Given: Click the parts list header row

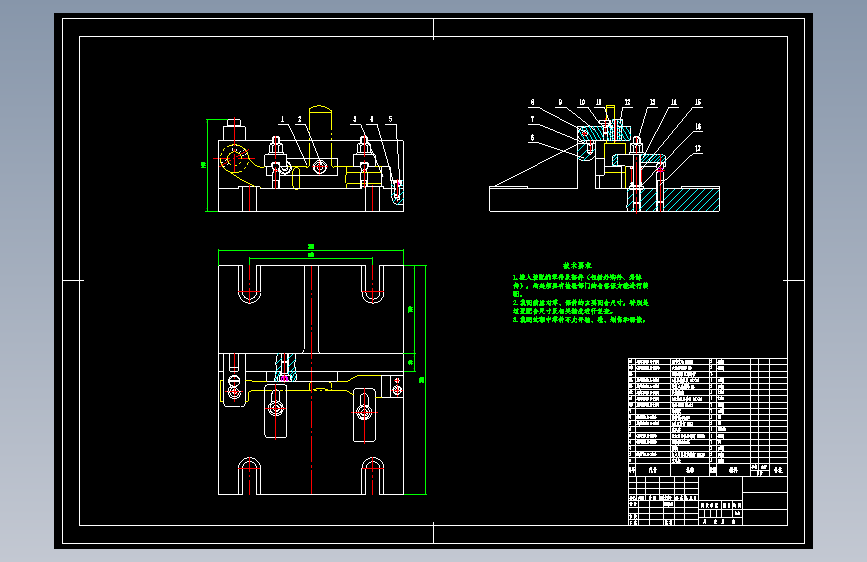Looking at the screenshot, I should point(708,470).
